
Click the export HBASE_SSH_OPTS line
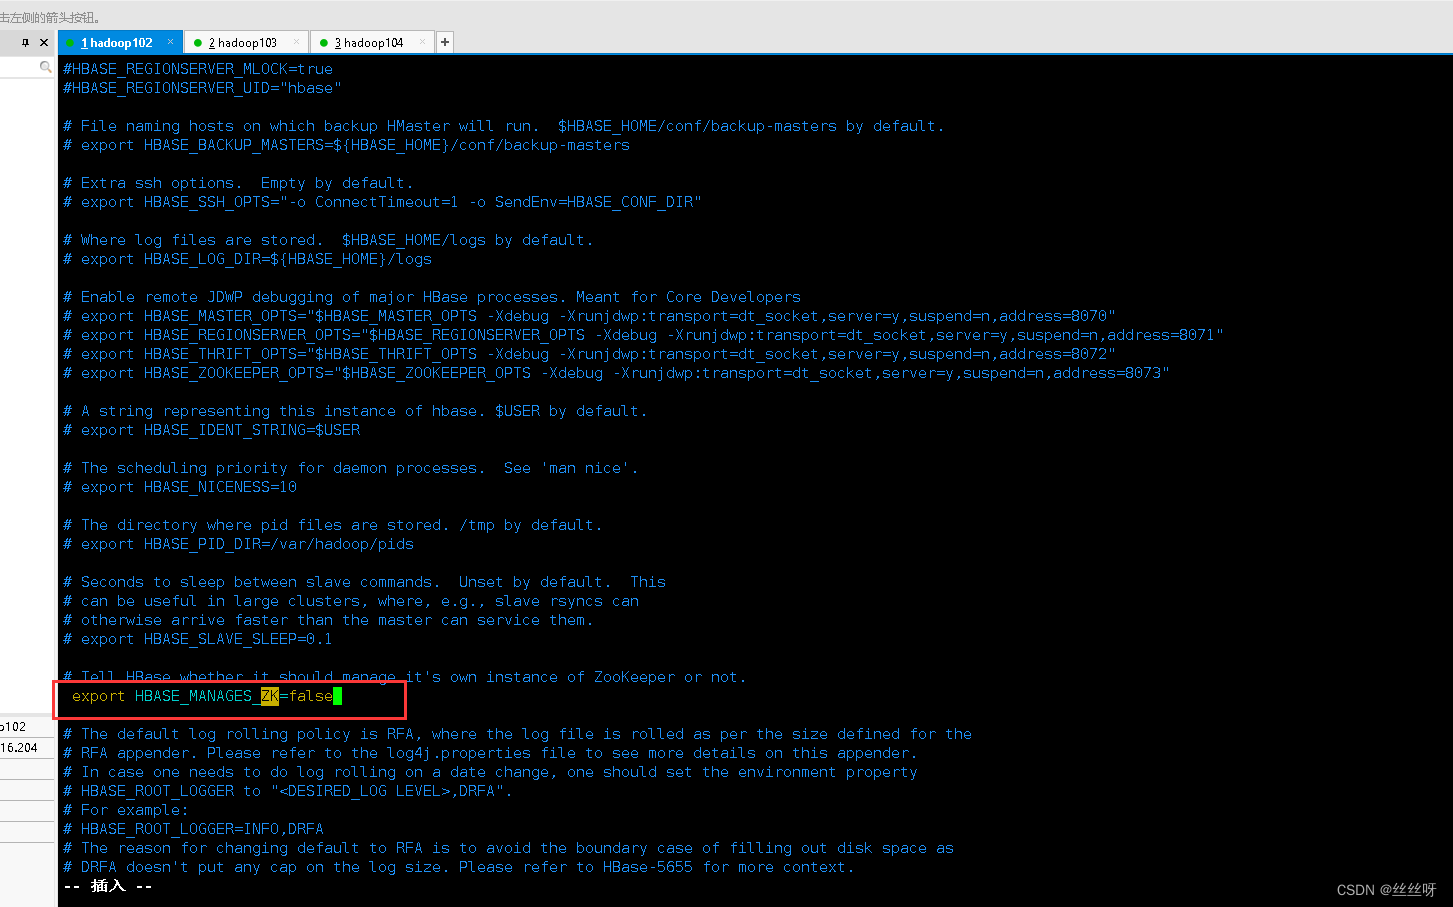coord(382,202)
